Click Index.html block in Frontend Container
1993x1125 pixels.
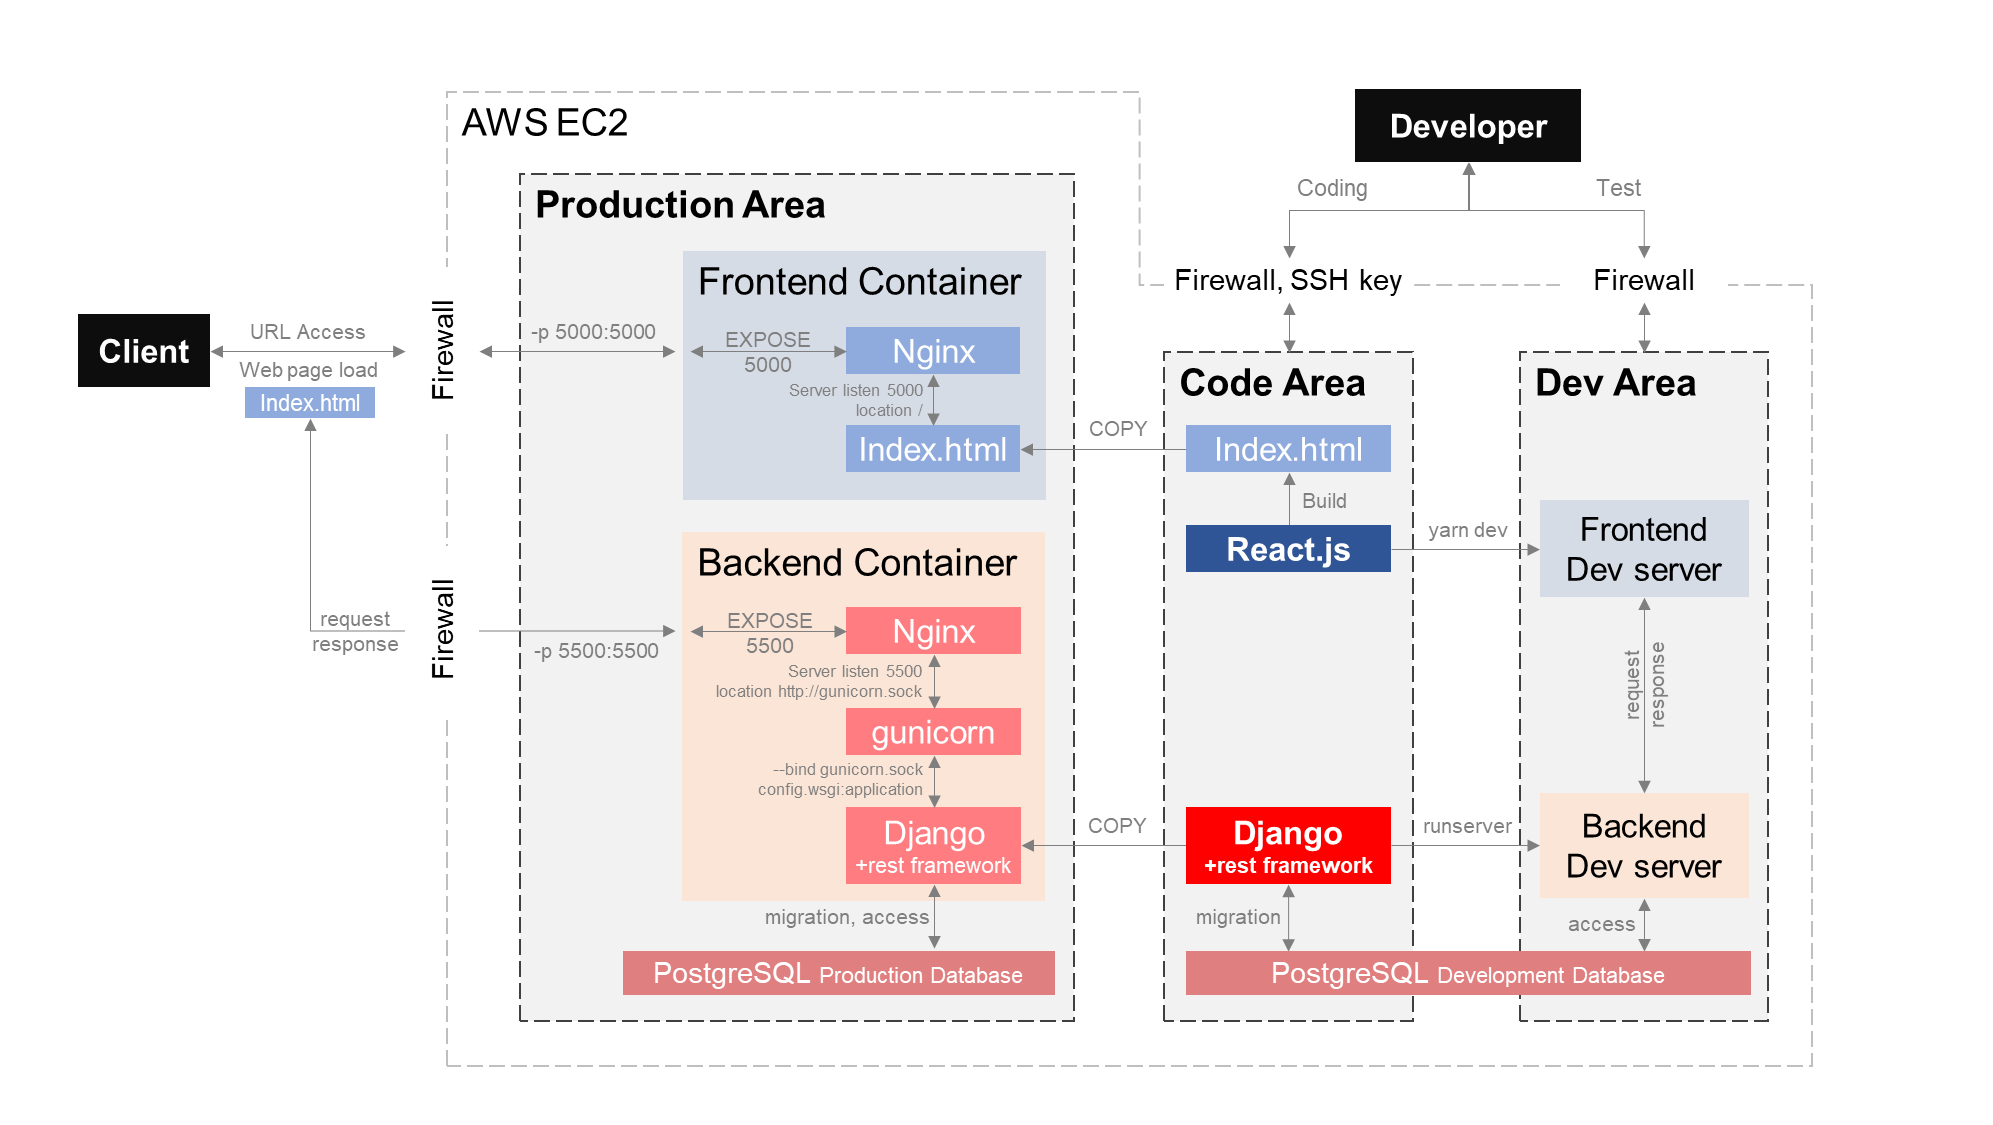pyautogui.click(x=932, y=449)
